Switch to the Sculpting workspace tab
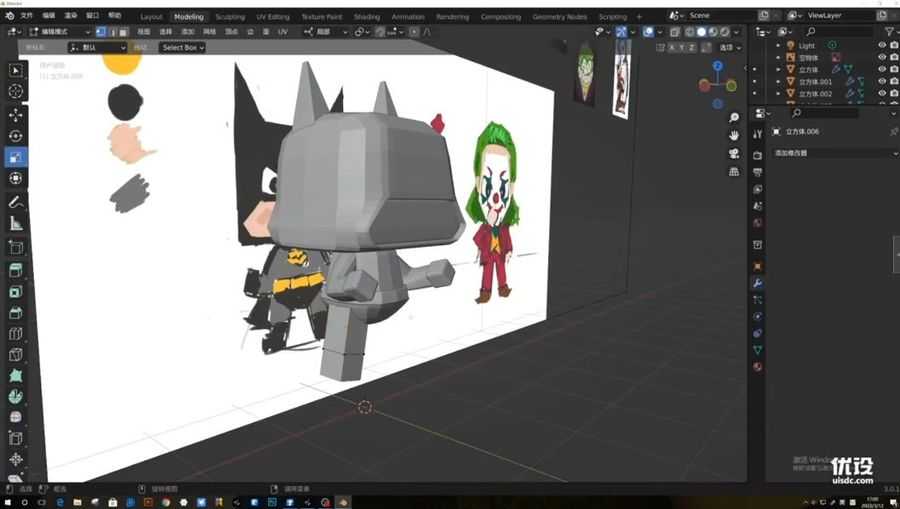 click(x=230, y=17)
